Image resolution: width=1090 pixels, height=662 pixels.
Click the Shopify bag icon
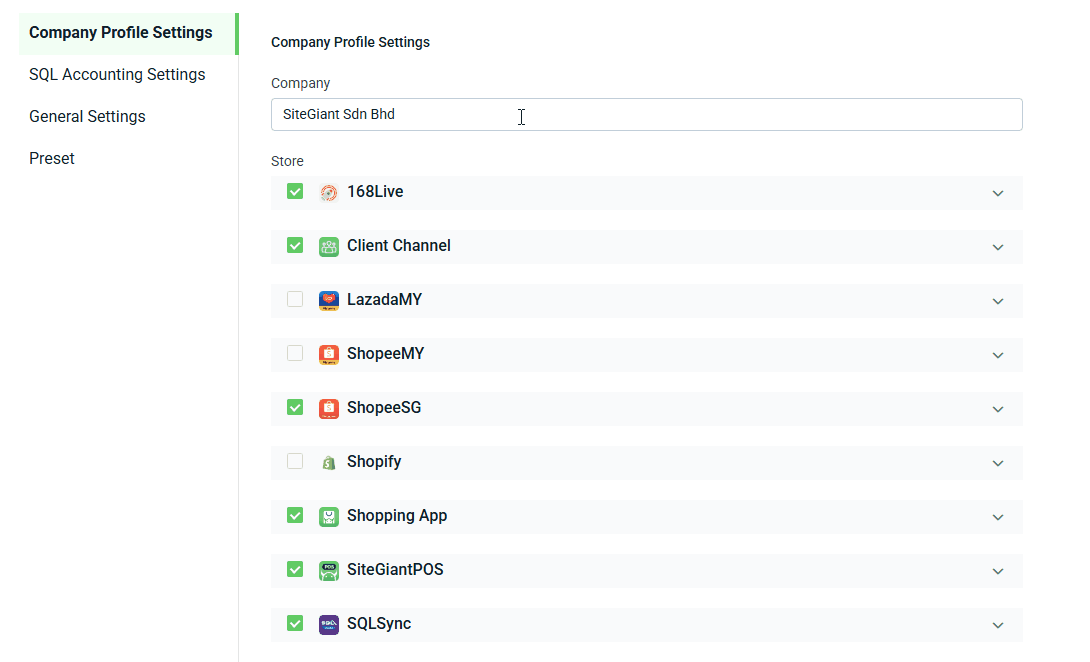click(329, 462)
